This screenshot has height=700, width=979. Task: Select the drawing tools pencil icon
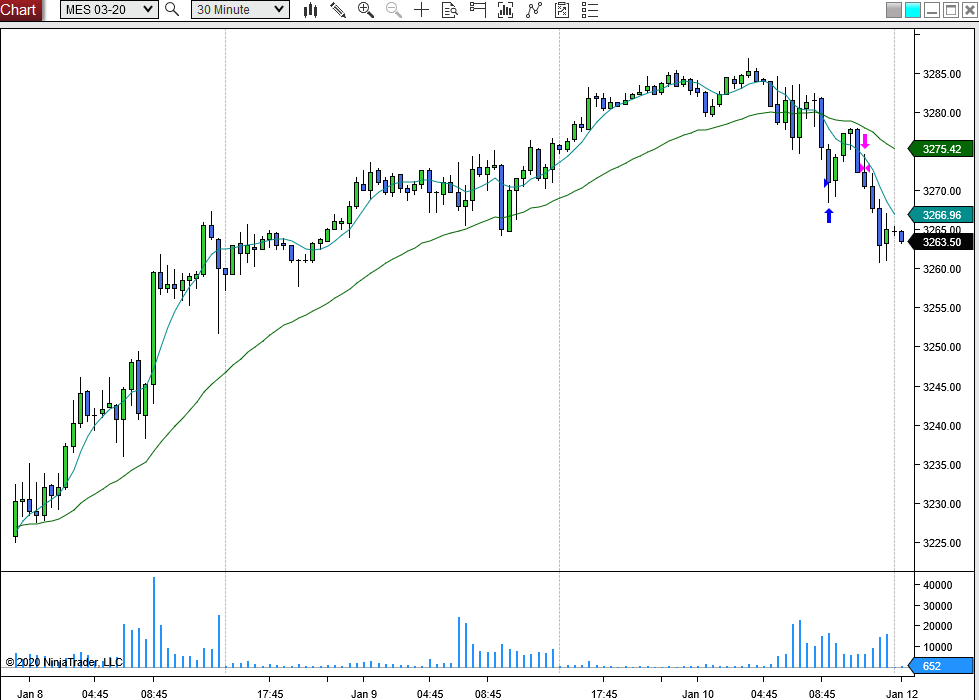(x=338, y=9)
